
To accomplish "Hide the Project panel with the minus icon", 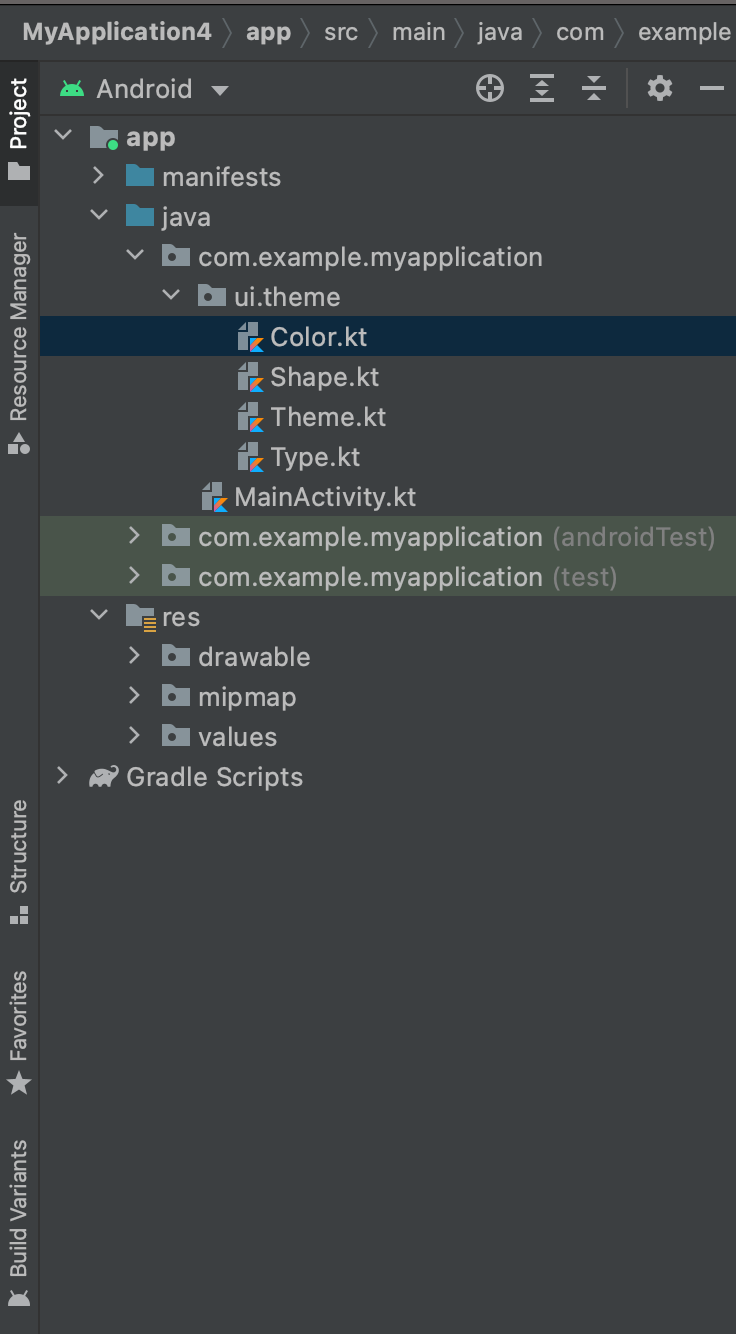I will (x=711, y=89).
